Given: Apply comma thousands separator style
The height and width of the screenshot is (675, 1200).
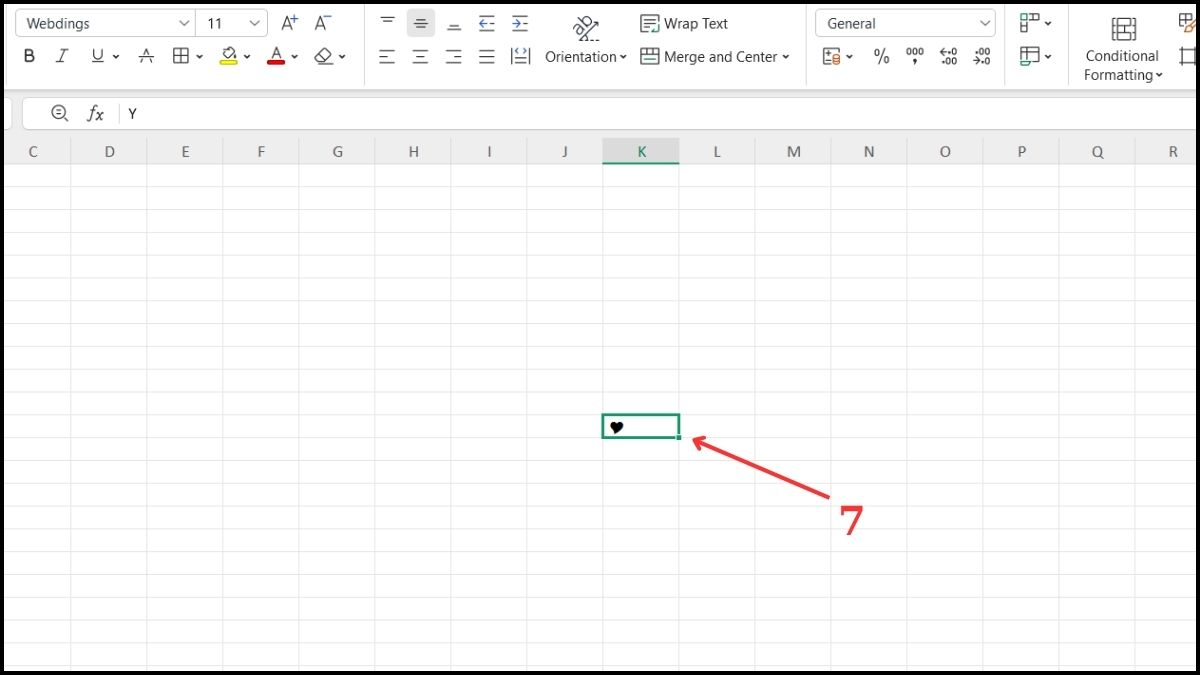Looking at the screenshot, I should 913,57.
